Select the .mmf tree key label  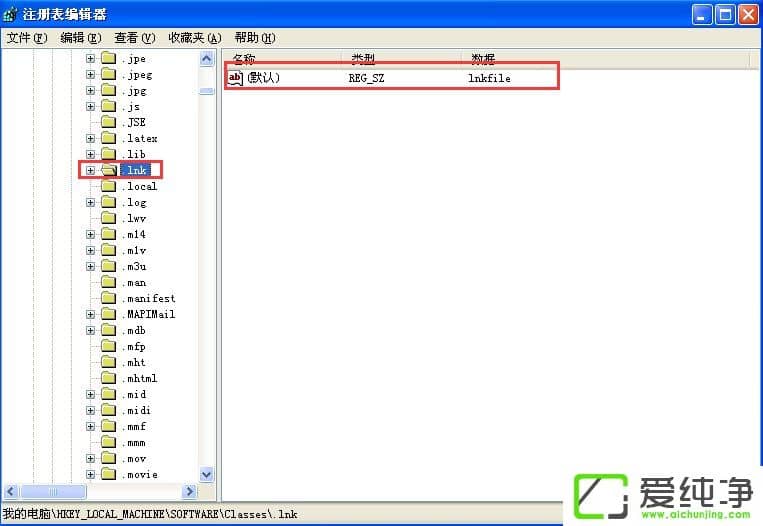tap(134, 427)
